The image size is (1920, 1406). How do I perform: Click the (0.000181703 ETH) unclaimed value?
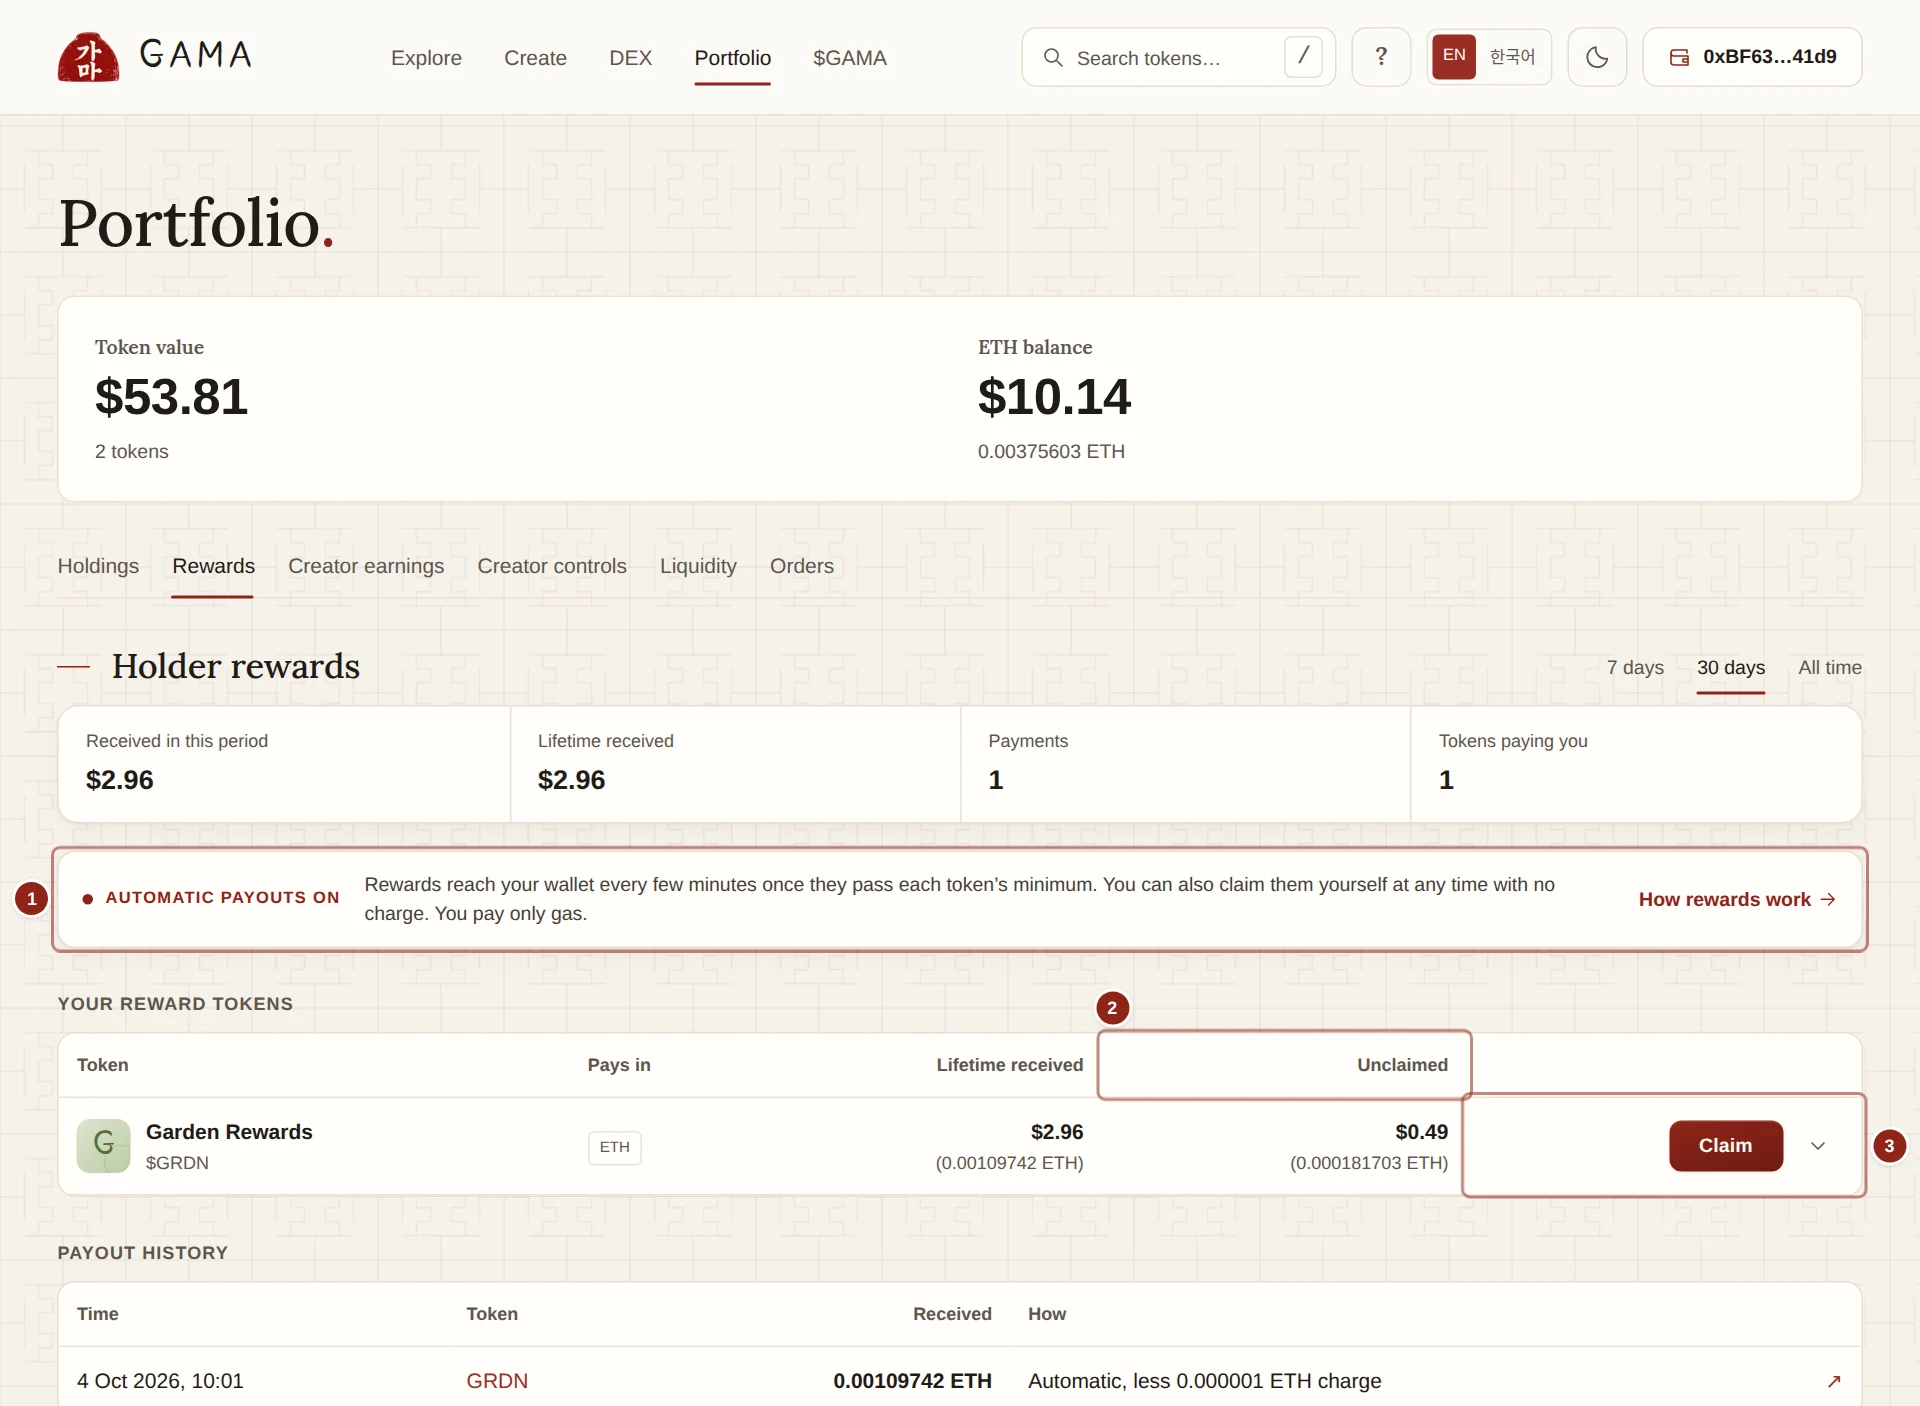coord(1369,1163)
